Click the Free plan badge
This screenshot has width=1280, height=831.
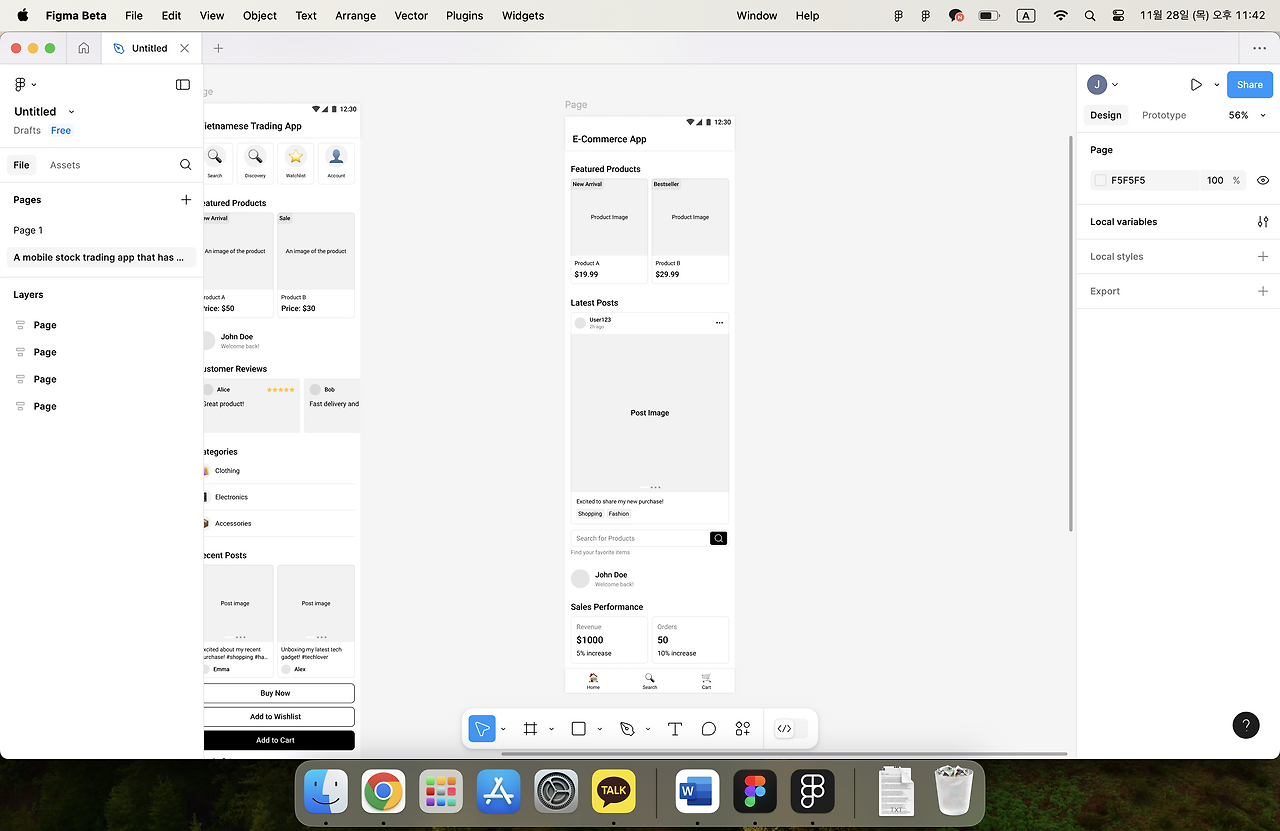tap(61, 131)
